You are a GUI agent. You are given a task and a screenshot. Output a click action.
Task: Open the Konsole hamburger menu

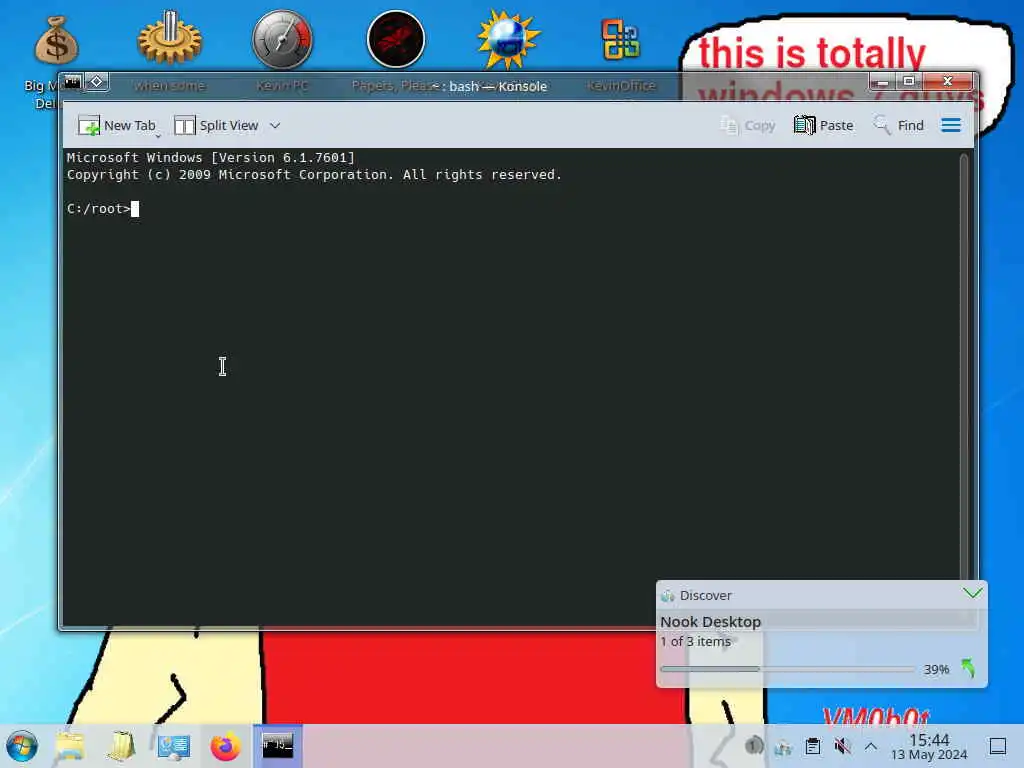coord(951,125)
